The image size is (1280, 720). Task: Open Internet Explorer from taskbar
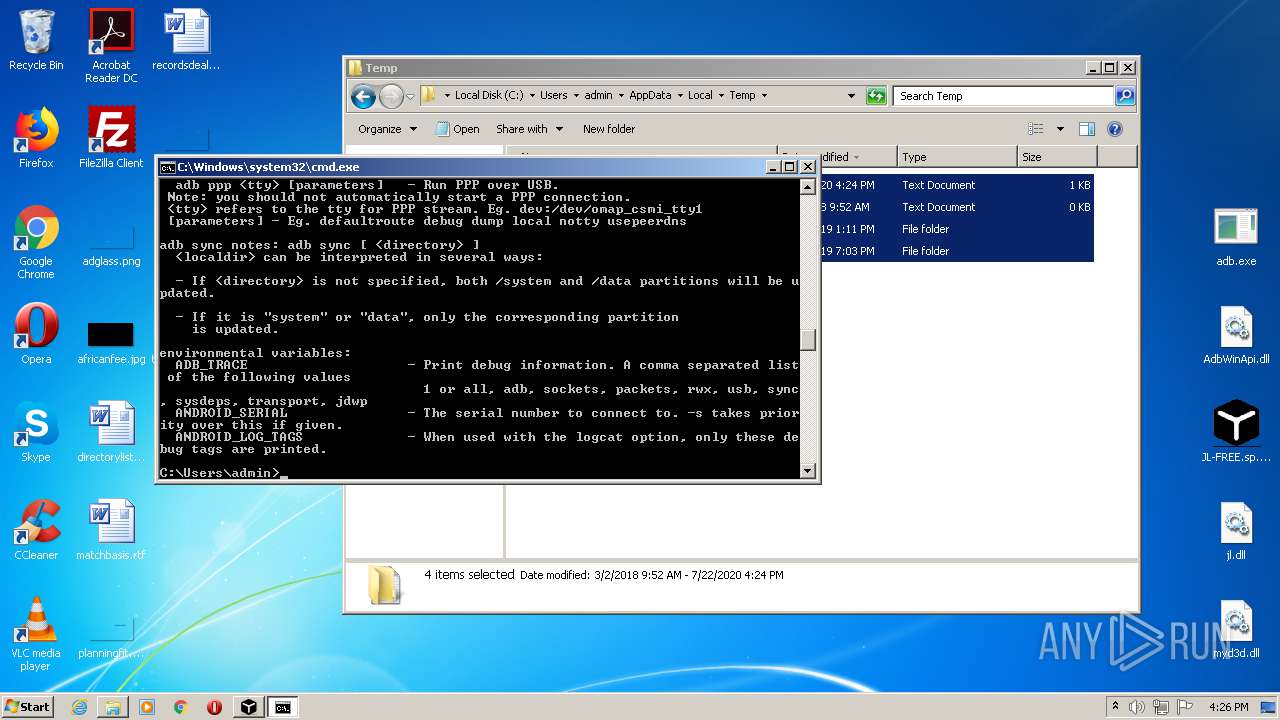pos(79,707)
